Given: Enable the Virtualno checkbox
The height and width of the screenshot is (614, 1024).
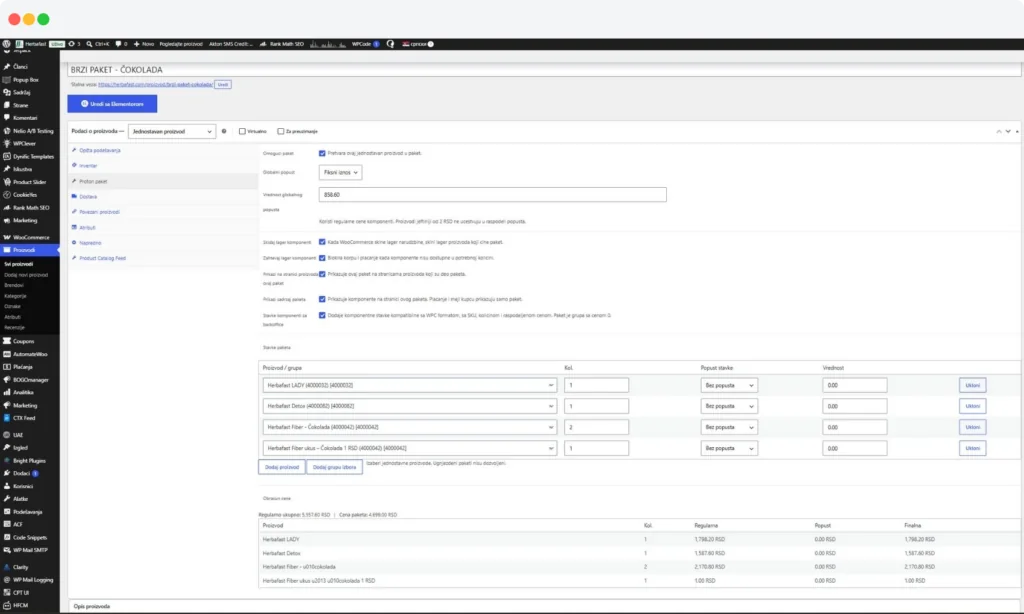Looking at the screenshot, I should click(242, 131).
